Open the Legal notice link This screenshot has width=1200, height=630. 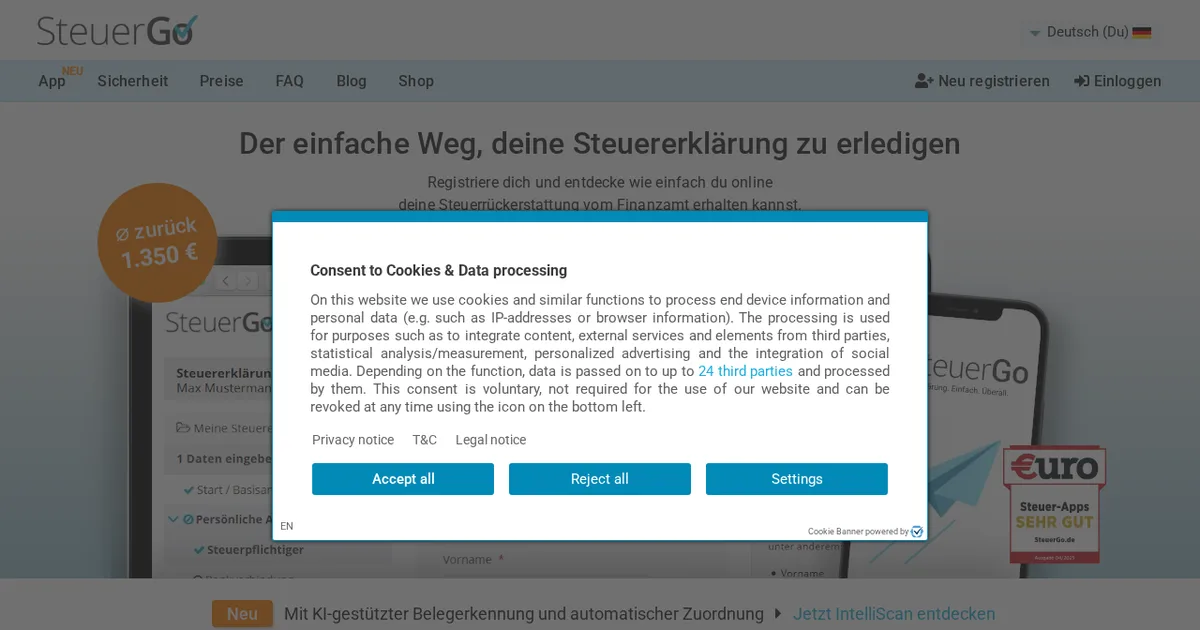coord(491,440)
